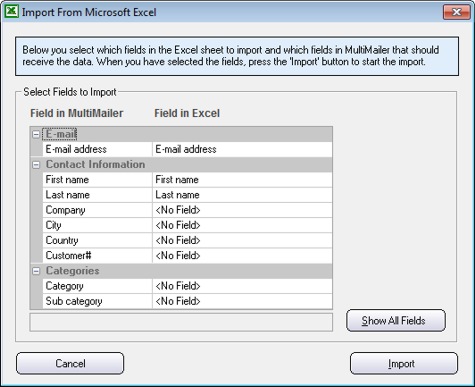This screenshot has width=475, height=387.
Task: Select the City MultiMailer field
Action: [x=97, y=225]
